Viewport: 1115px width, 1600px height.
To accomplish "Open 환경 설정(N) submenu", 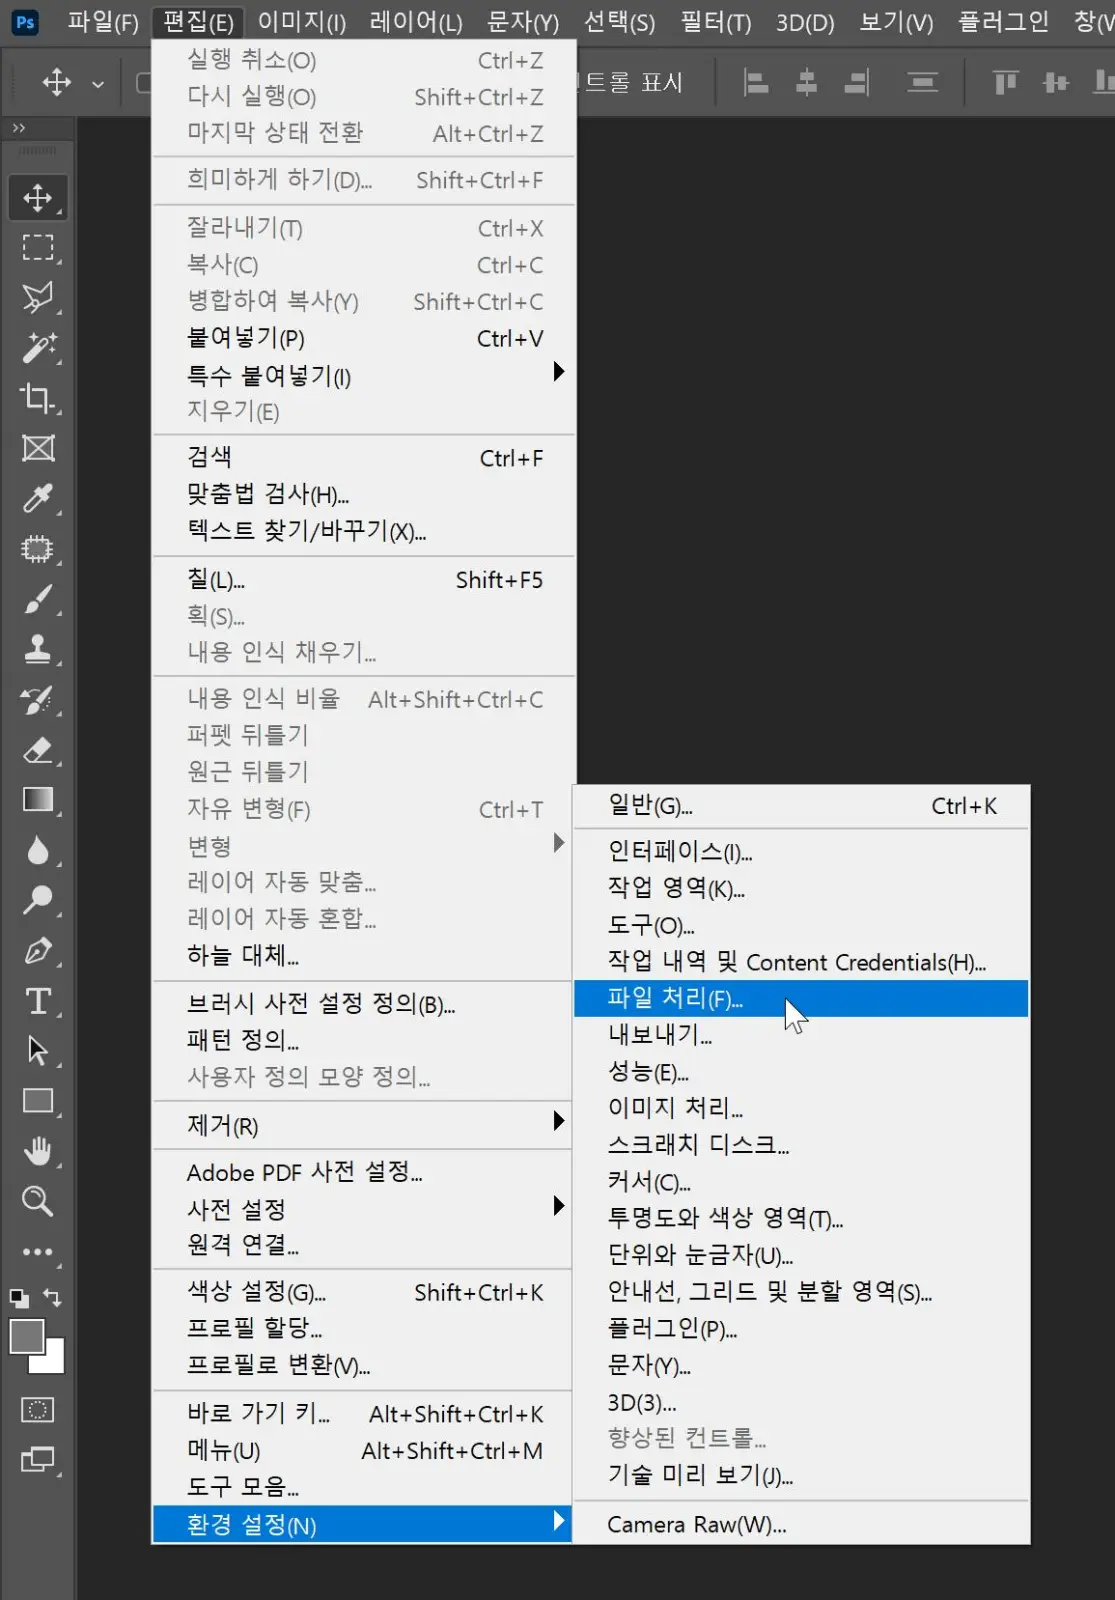I will [x=362, y=1524].
